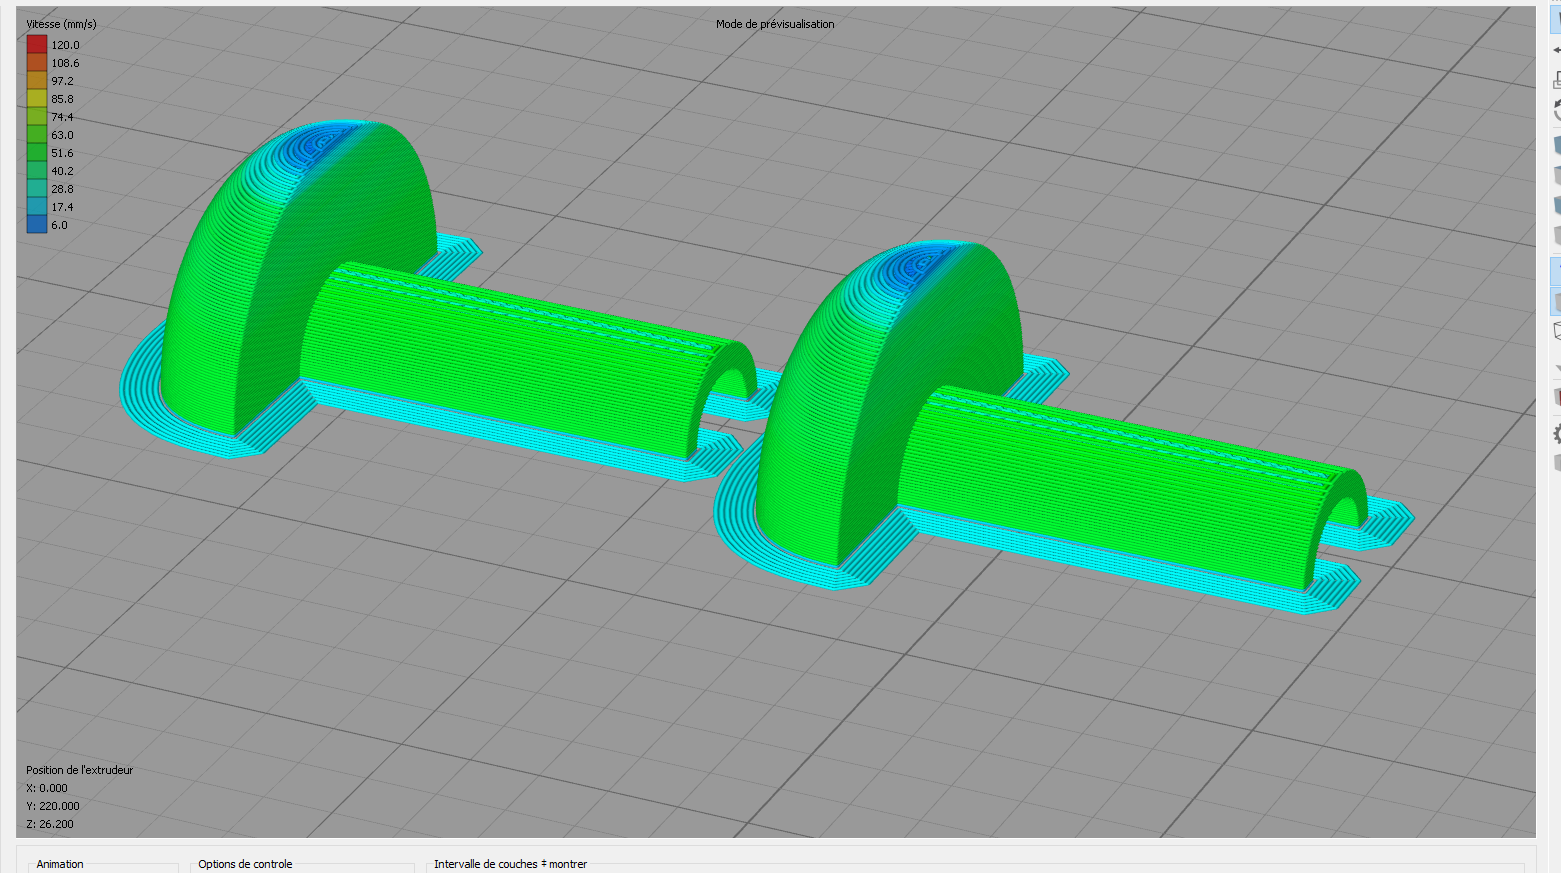Click the orange 108.6 speed color swatch
Screen dimensions: 1561x873
37,62
